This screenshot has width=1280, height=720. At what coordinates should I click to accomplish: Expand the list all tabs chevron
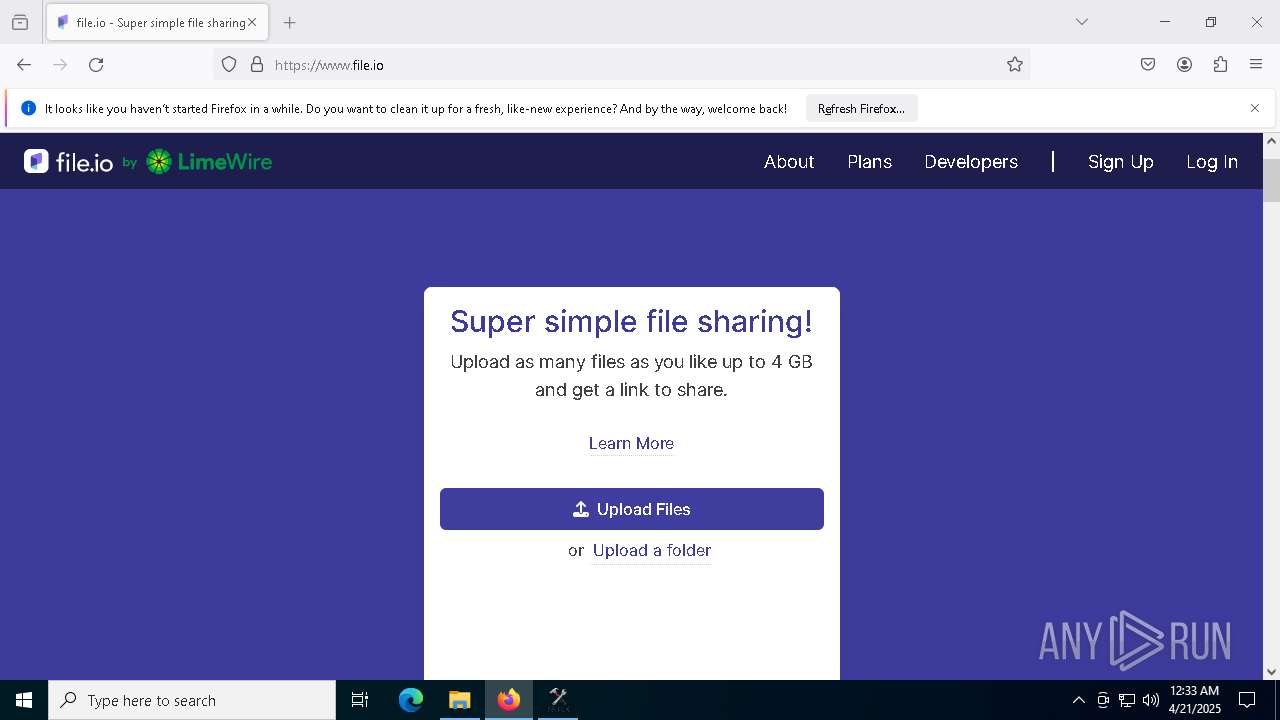(1081, 22)
